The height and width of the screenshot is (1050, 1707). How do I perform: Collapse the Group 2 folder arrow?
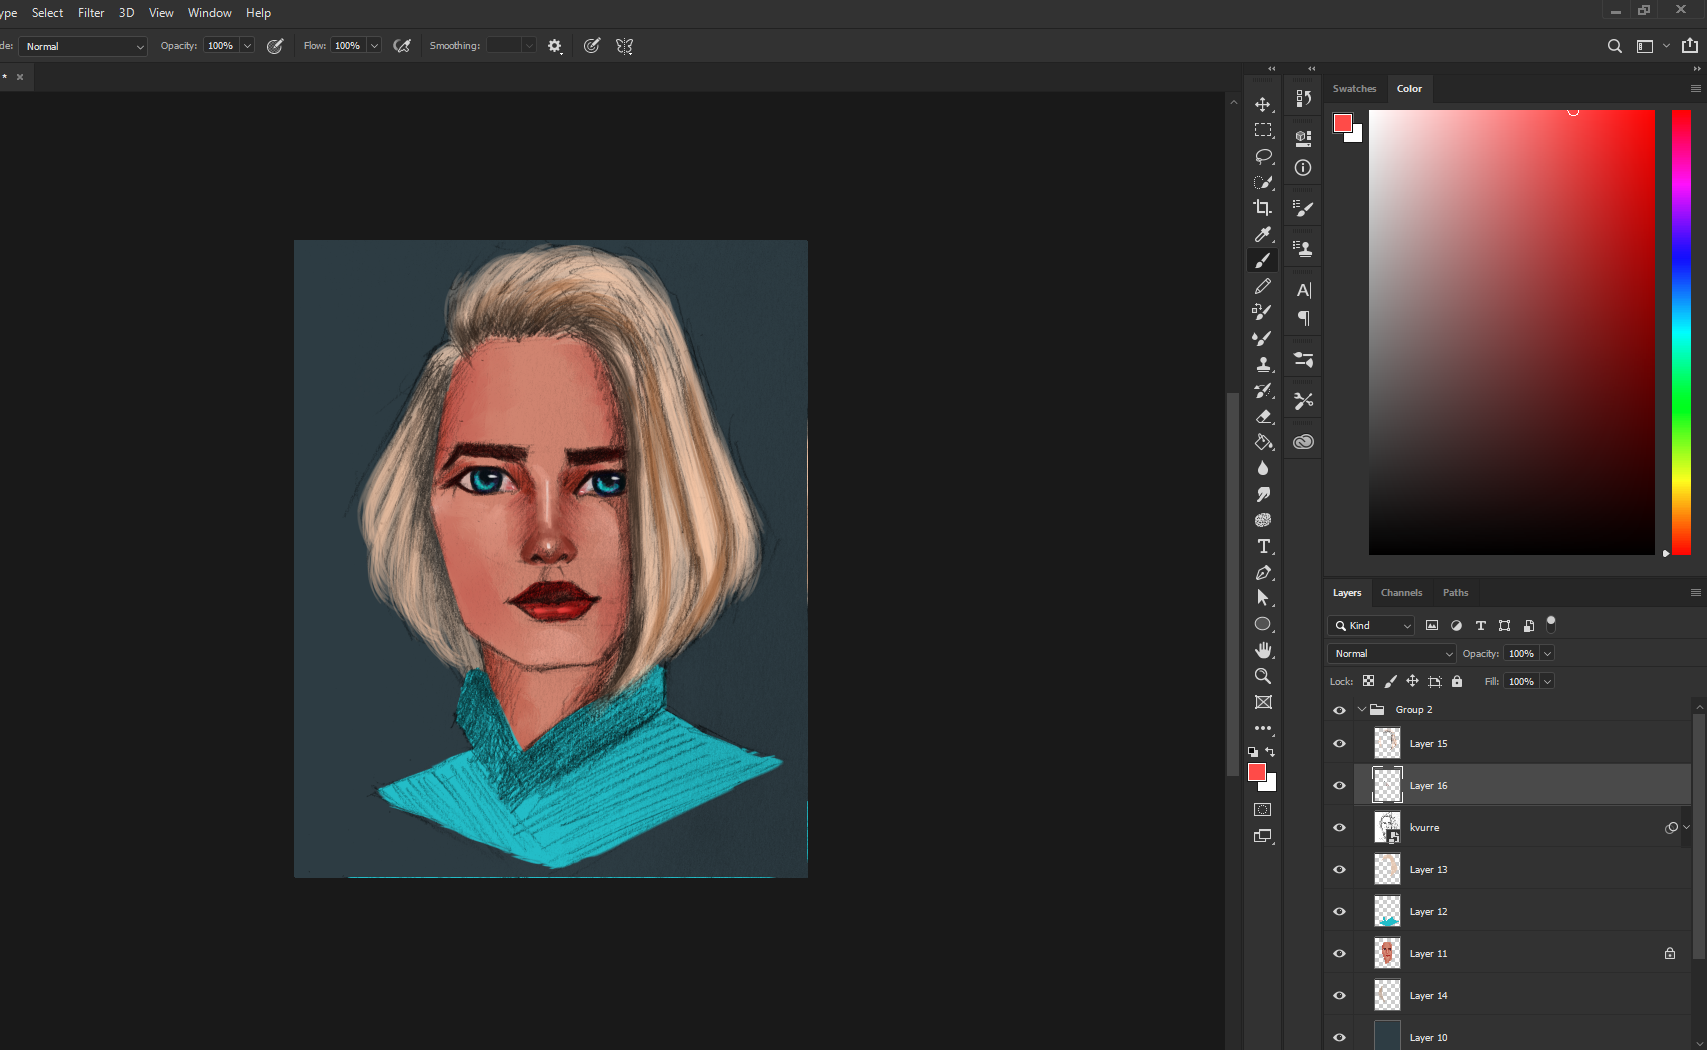(x=1361, y=710)
